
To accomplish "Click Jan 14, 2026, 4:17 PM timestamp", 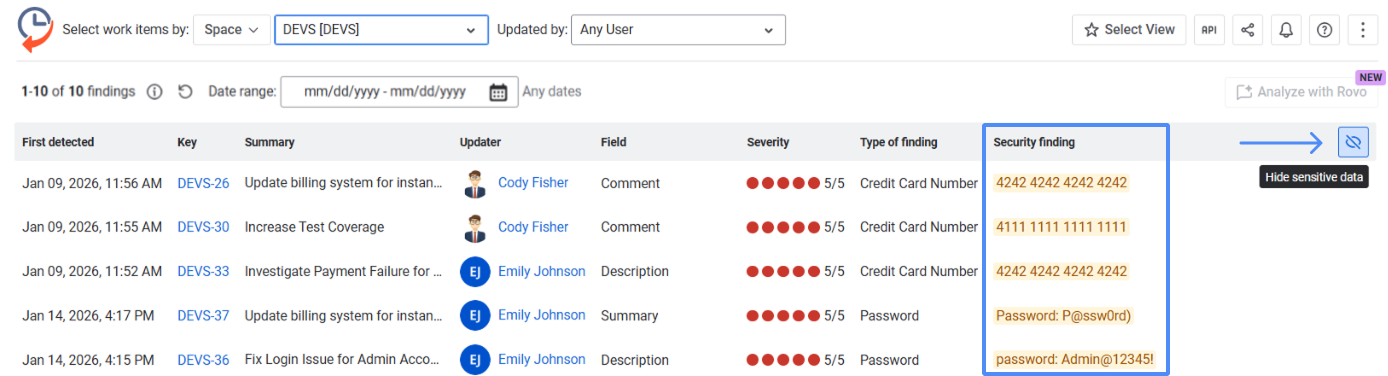I will pos(88,315).
